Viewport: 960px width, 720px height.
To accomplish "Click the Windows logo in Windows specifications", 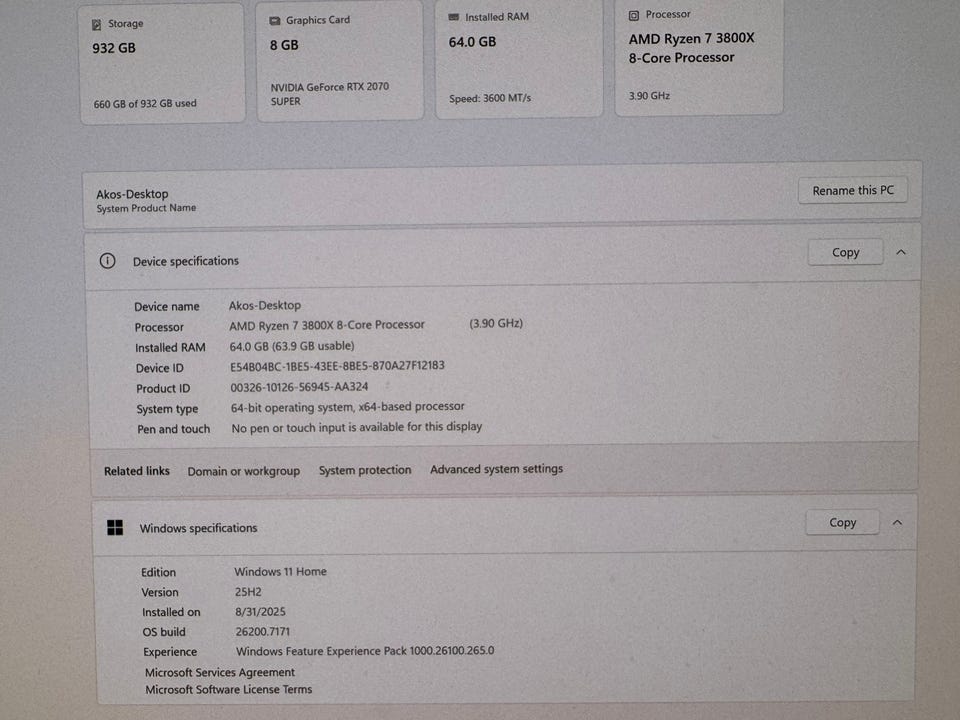I will point(115,527).
